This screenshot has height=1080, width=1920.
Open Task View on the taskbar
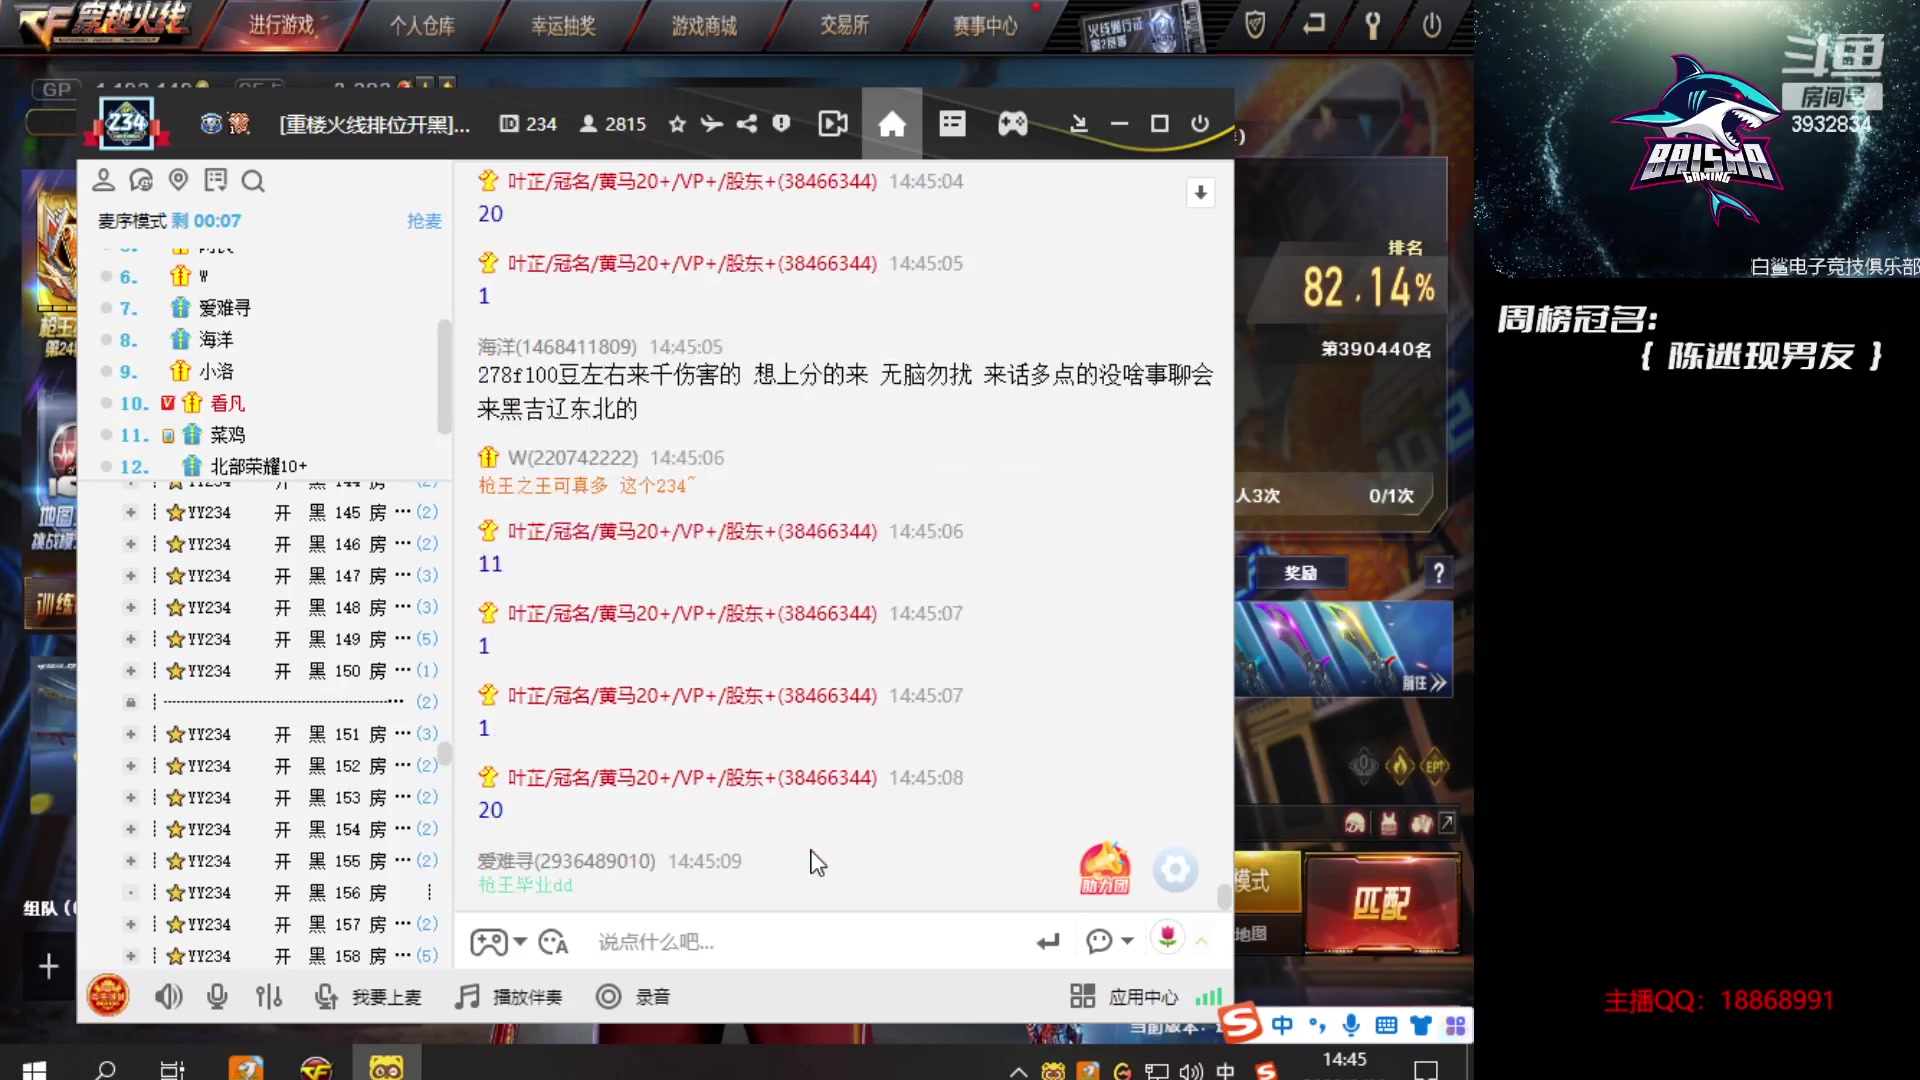tap(172, 1069)
